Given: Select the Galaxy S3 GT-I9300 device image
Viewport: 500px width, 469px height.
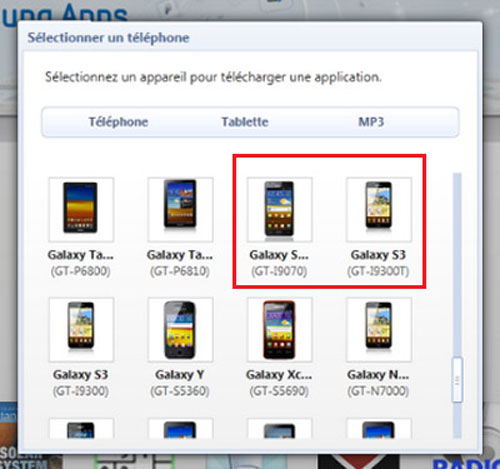Looking at the screenshot, I should 81,329.
